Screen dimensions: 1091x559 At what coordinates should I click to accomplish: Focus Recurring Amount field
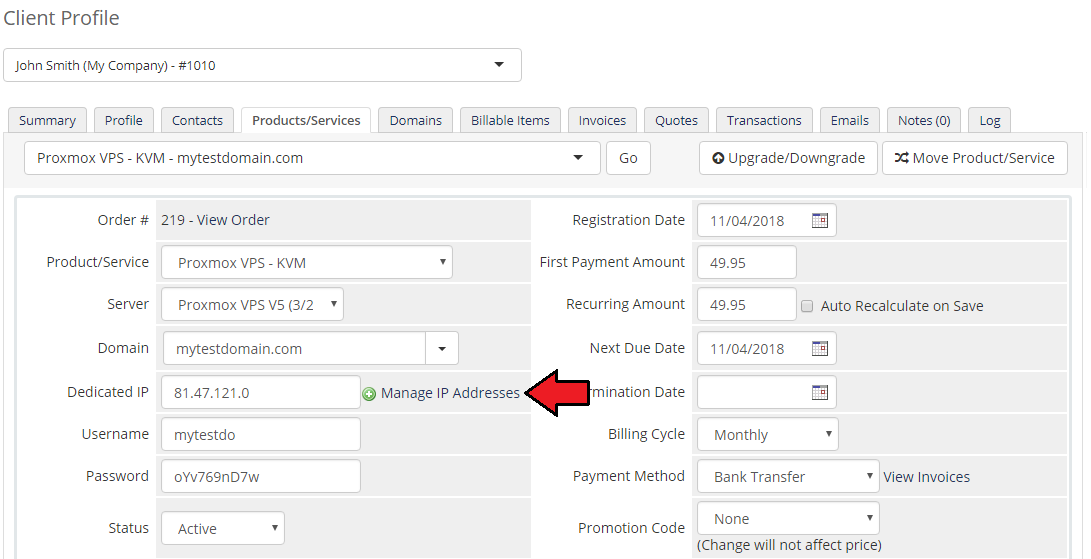[x=747, y=304]
